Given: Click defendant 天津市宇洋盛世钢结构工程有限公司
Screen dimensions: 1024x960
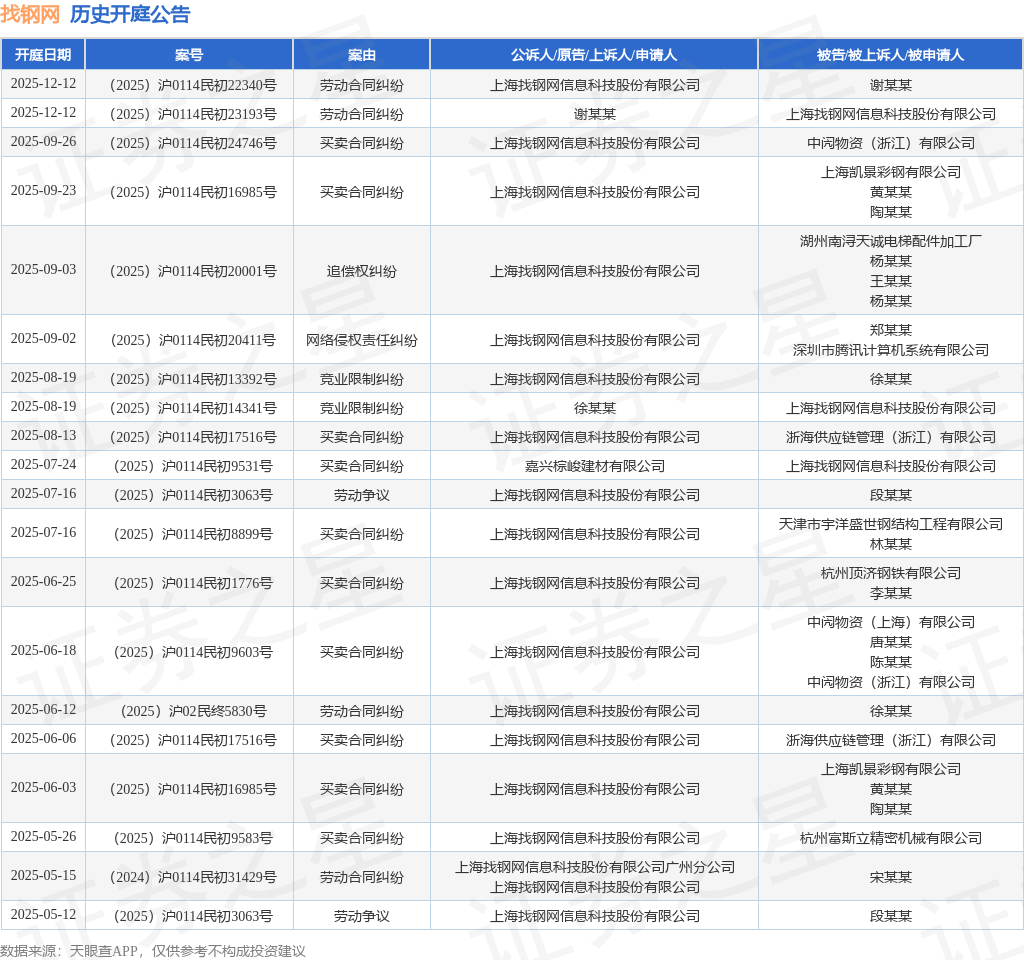Looking at the screenshot, I should pyautogui.click(x=891, y=524).
